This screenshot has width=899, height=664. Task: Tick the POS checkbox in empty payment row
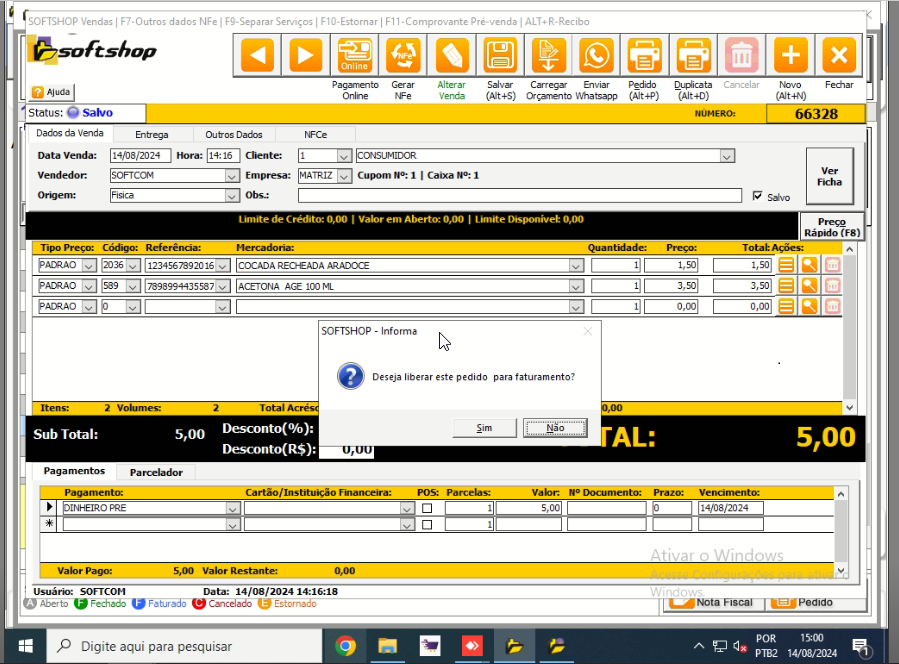pos(427,524)
